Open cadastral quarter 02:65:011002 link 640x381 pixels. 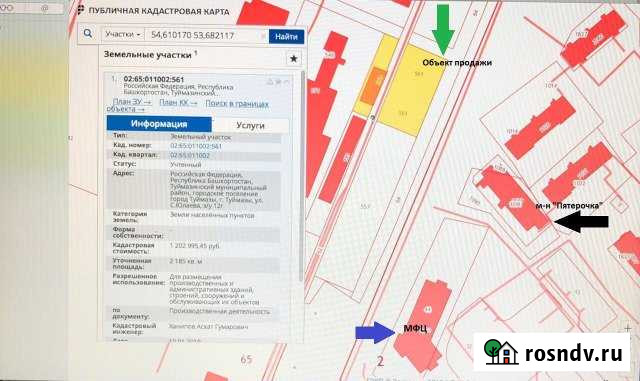pos(190,156)
